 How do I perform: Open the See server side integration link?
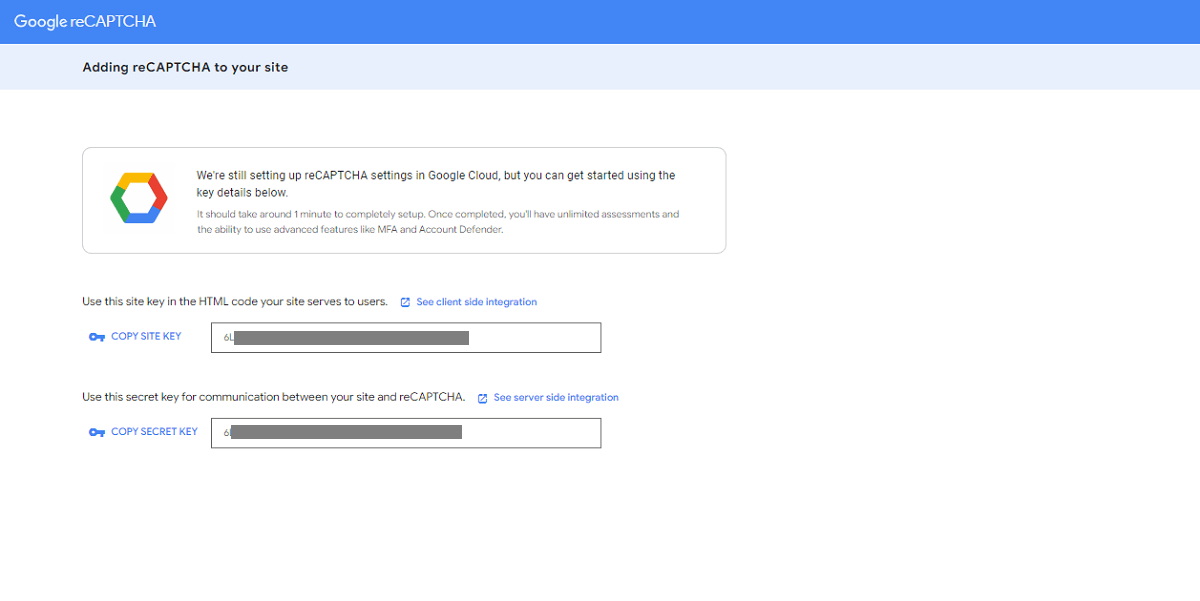556,398
